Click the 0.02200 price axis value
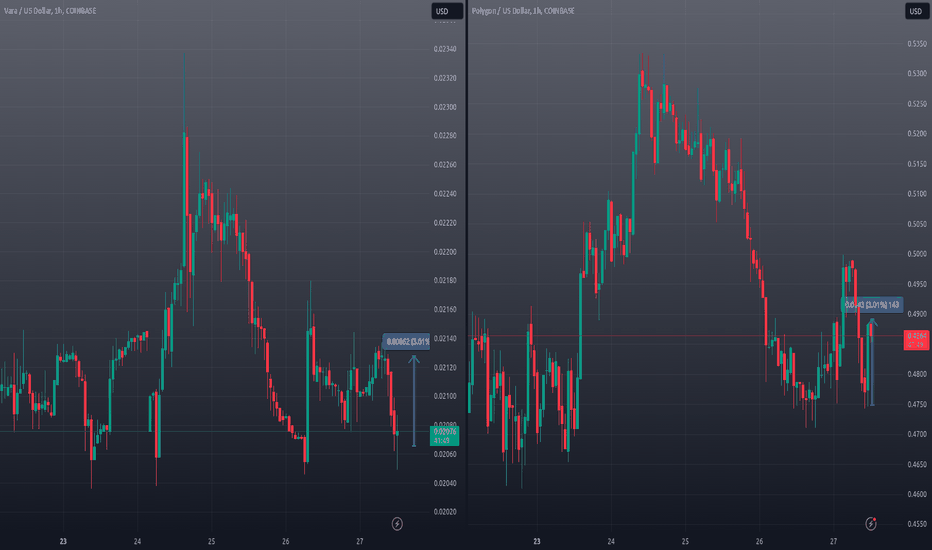The width and height of the screenshot is (932, 550). point(445,253)
